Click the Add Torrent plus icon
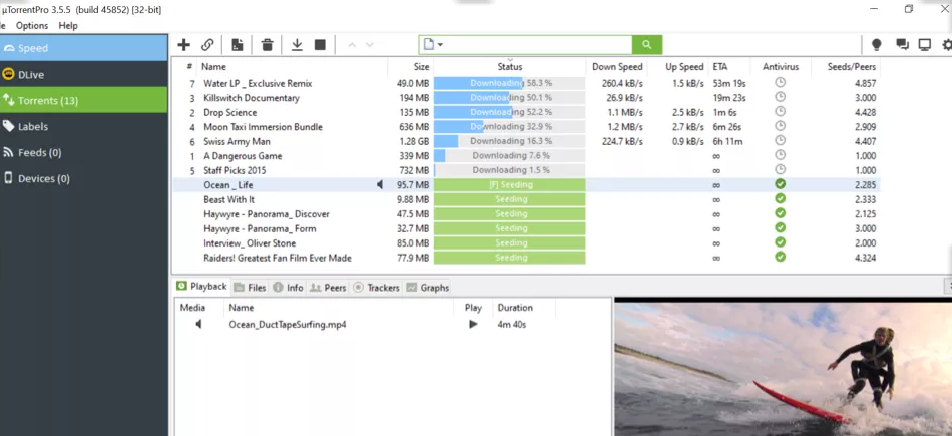This screenshot has width=952, height=436. 183,45
